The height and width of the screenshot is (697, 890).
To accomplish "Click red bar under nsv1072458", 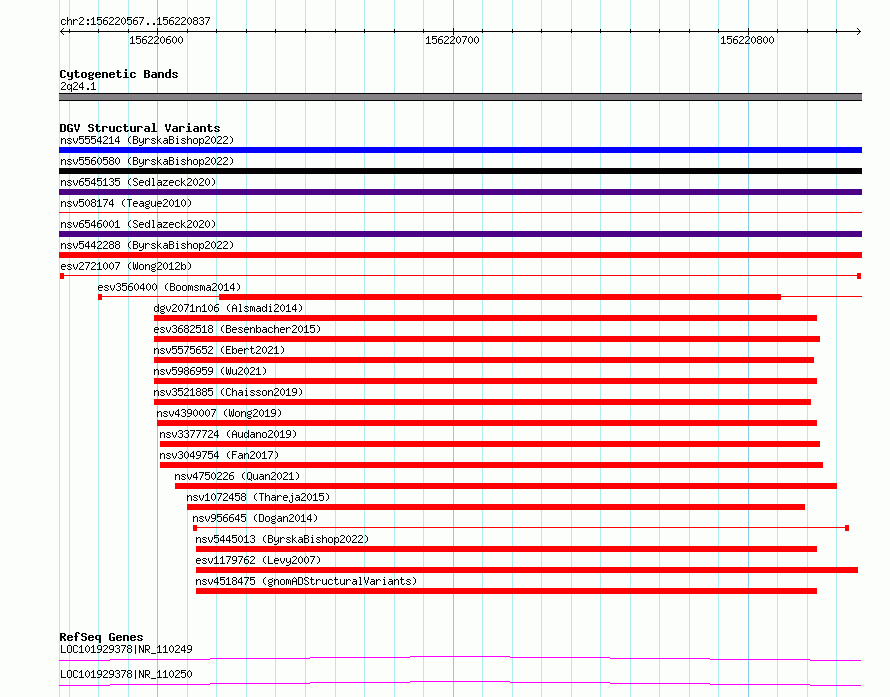I will [496, 507].
